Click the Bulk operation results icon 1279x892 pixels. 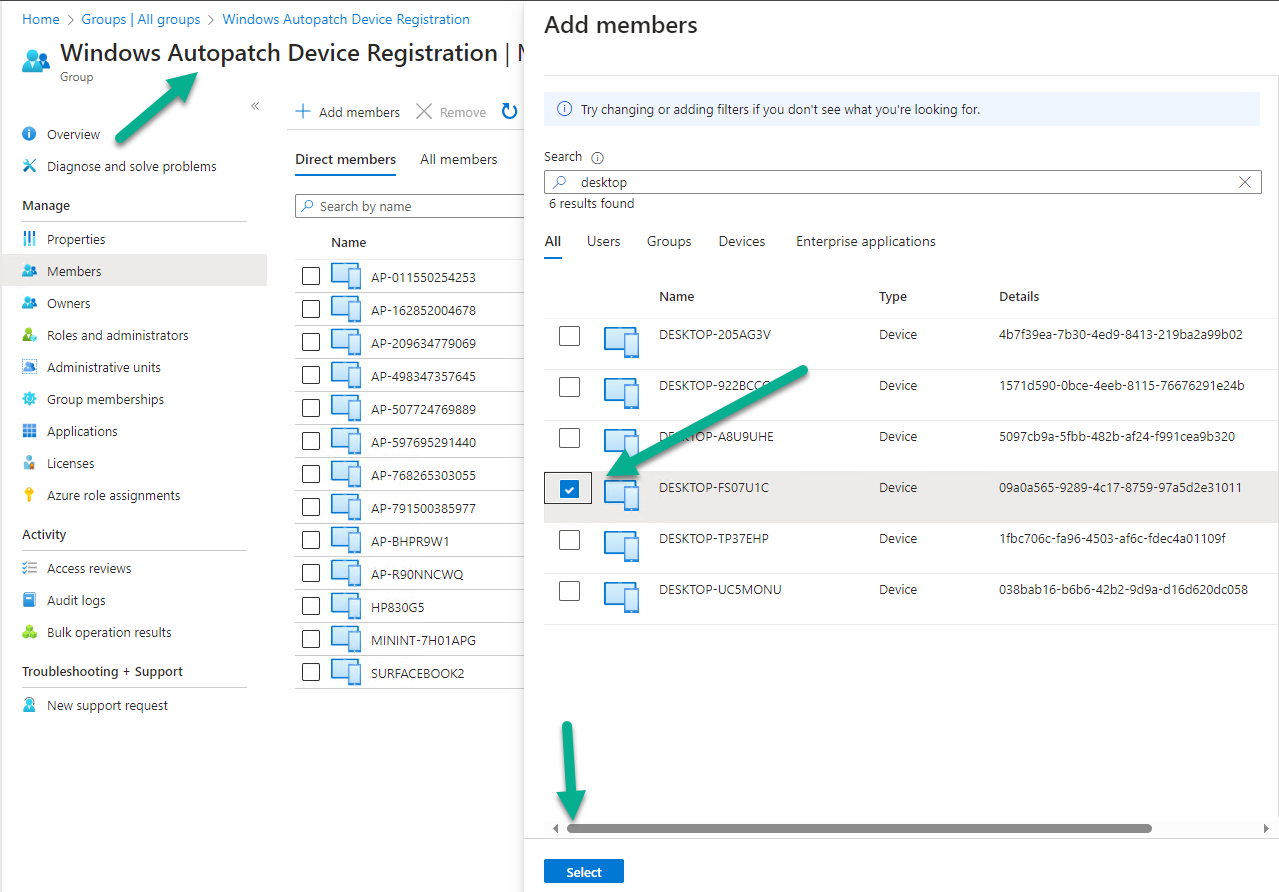point(29,632)
